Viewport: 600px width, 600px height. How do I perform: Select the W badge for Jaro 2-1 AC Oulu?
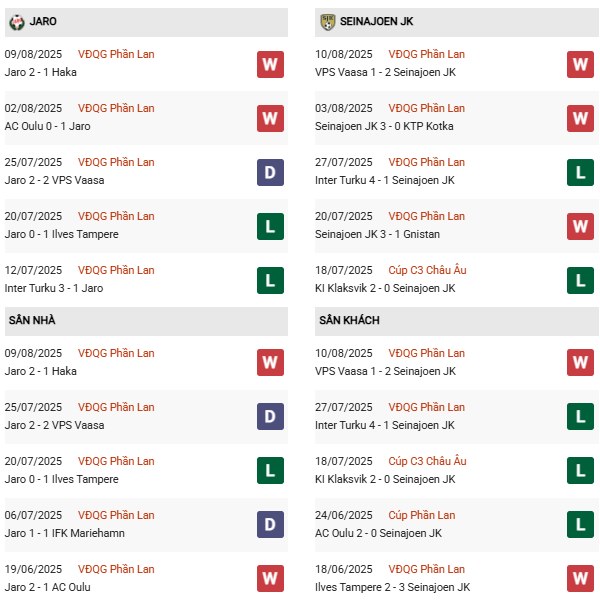click(x=270, y=579)
